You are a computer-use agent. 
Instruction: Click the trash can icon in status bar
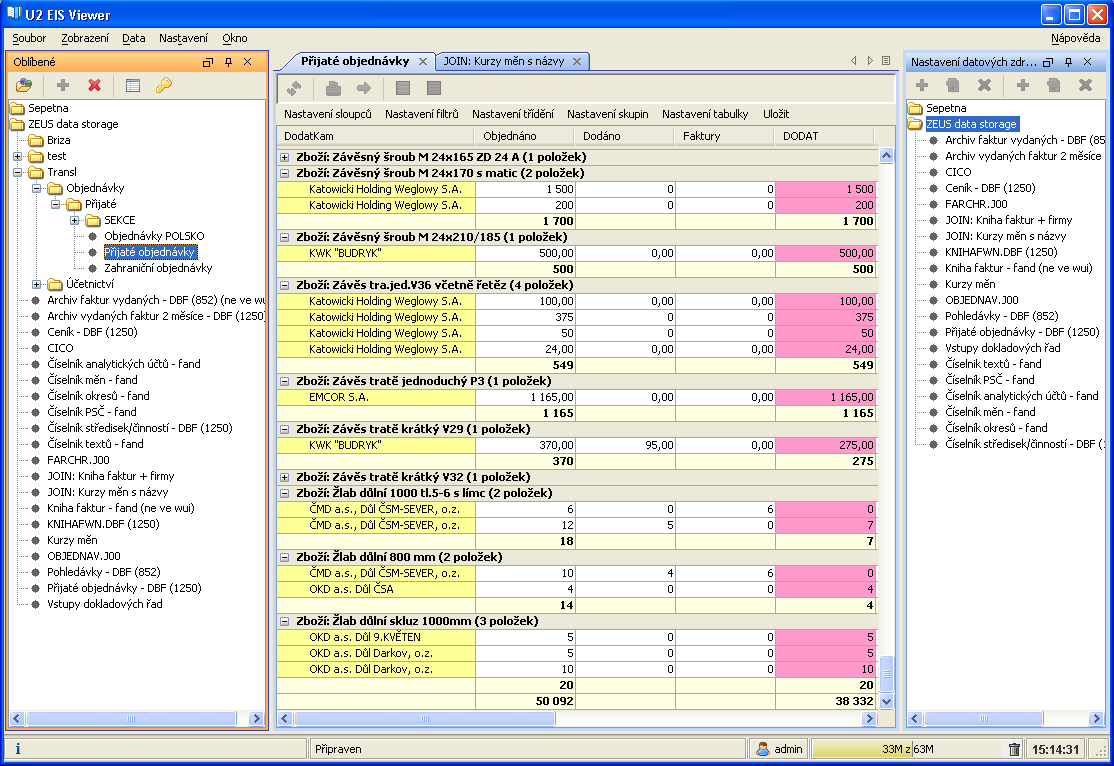(x=1014, y=749)
